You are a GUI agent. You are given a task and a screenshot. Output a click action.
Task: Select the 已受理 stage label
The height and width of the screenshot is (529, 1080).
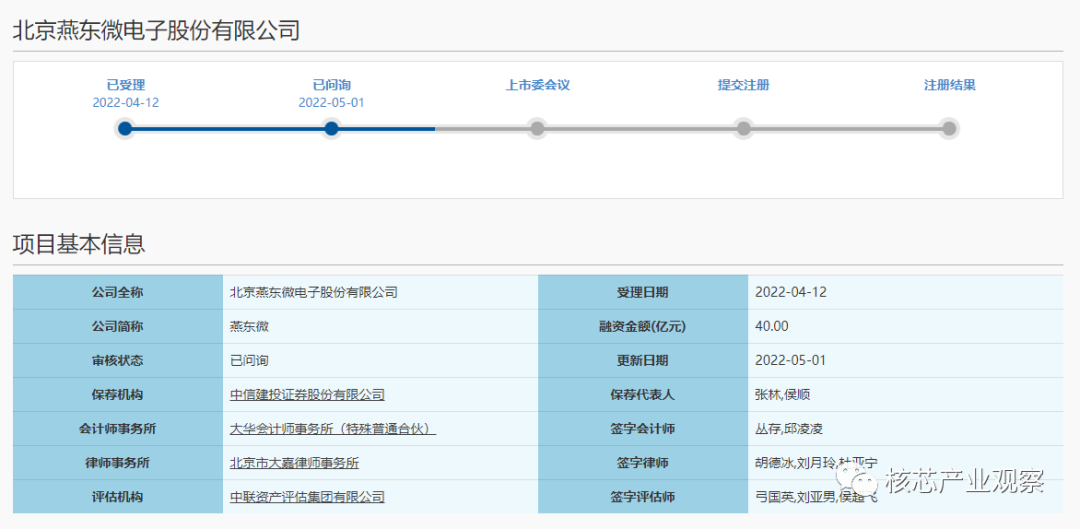click(125, 85)
